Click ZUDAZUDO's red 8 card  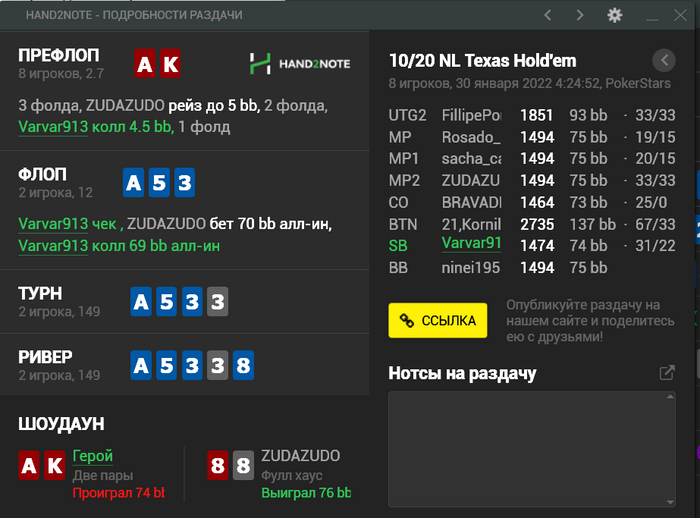(217, 465)
